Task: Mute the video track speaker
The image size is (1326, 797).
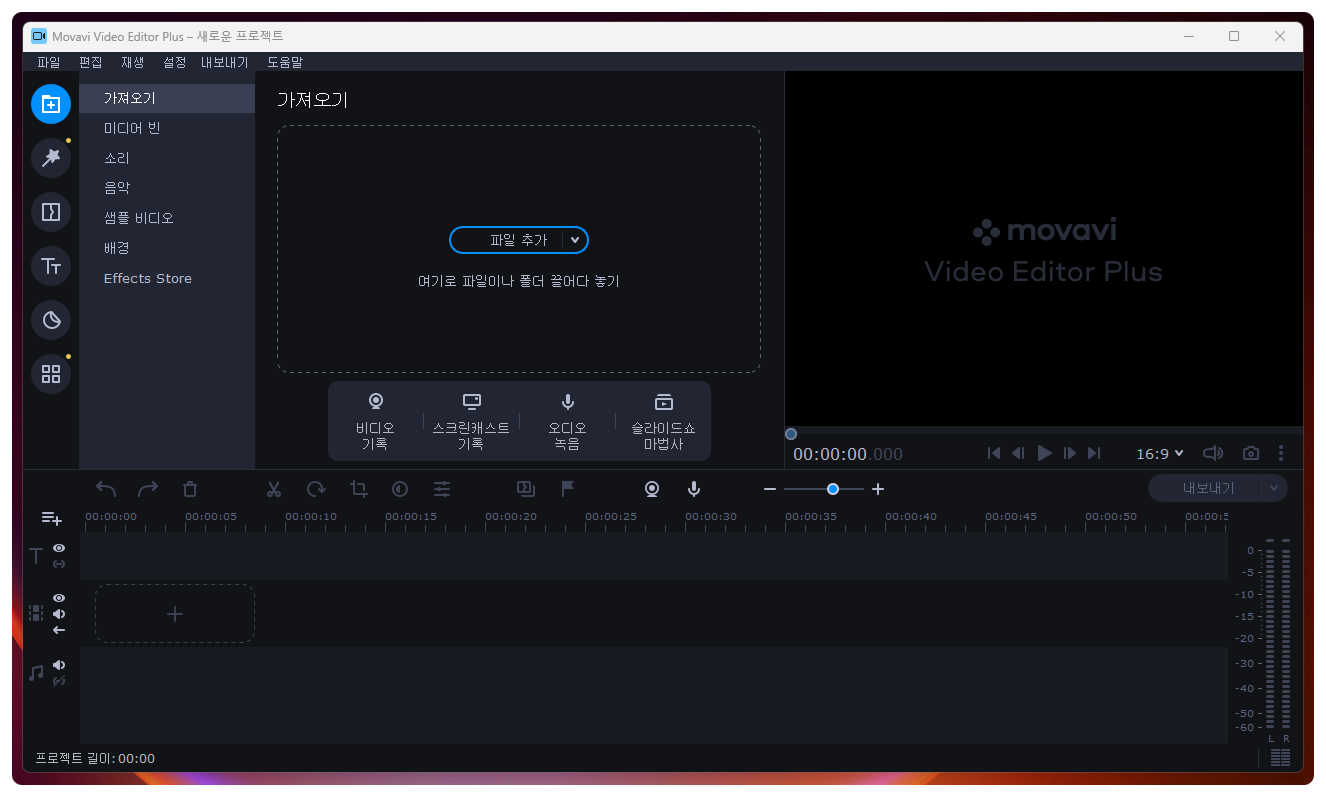Action: click(x=59, y=614)
